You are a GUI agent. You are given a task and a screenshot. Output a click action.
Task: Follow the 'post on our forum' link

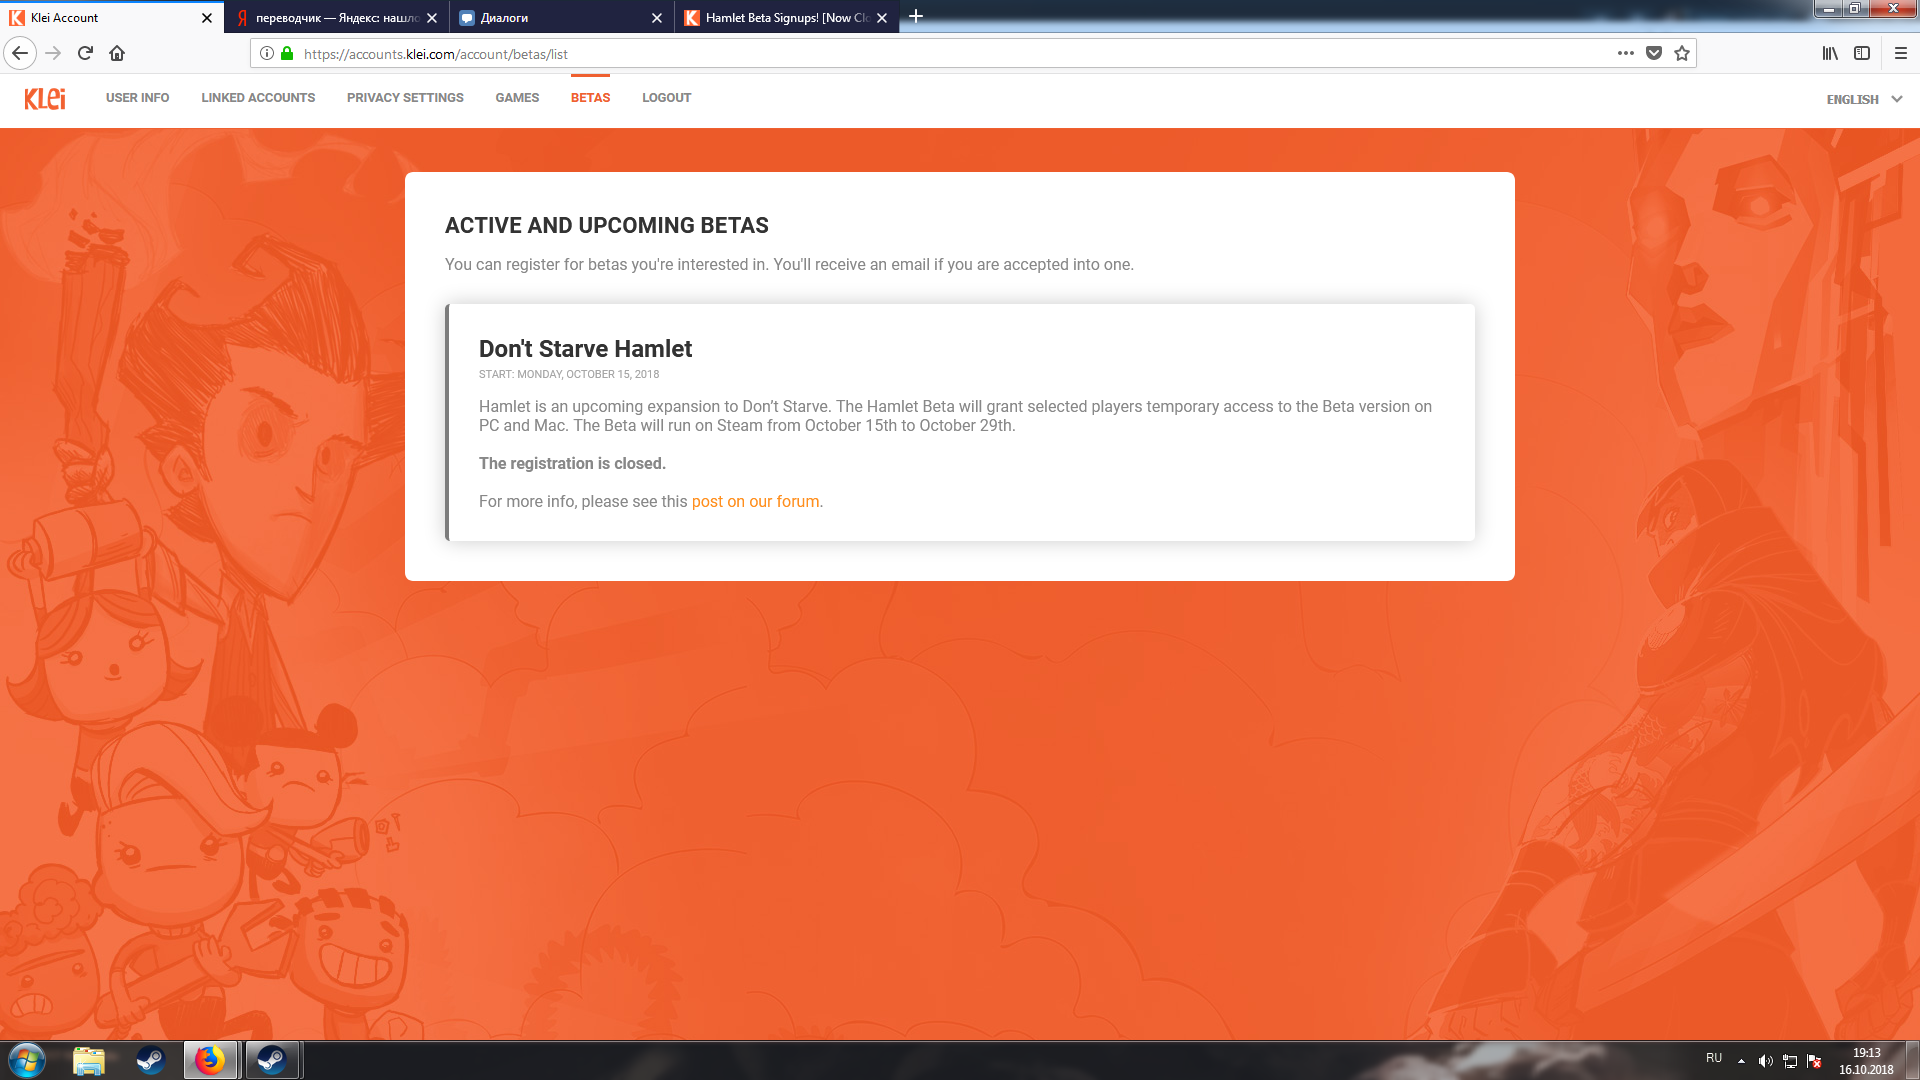[x=755, y=502]
